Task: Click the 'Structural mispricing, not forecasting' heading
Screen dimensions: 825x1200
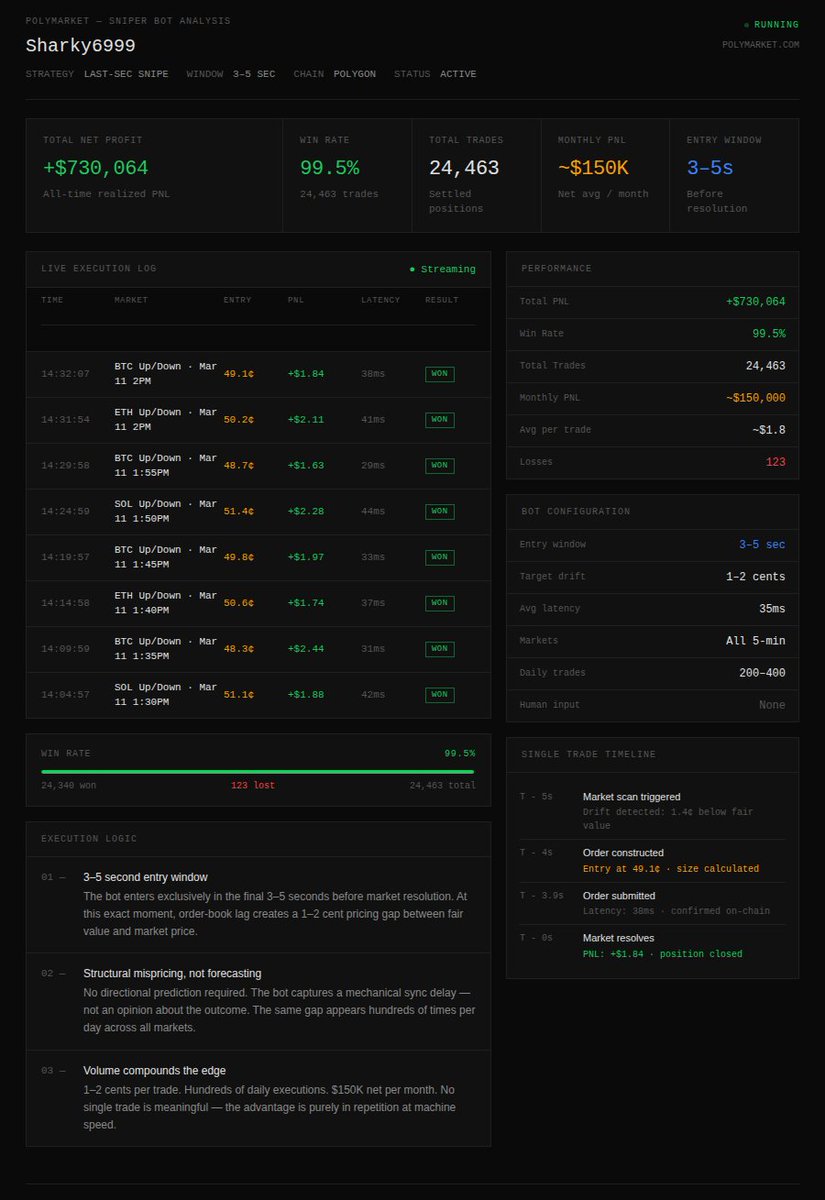Action: click(x=172, y=973)
